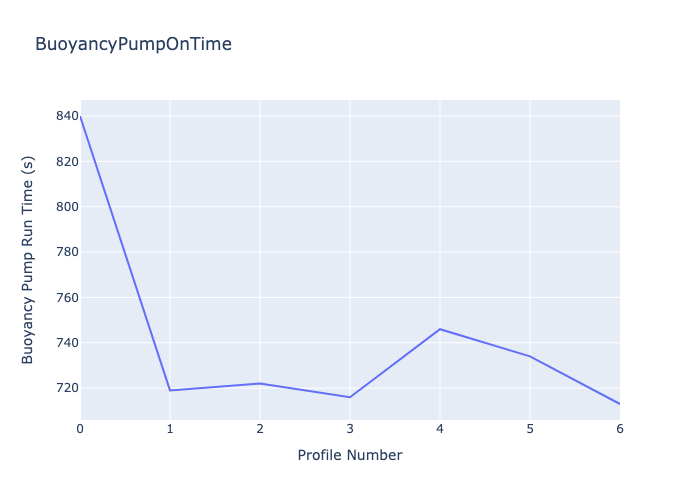Click the 820 y-axis tick label
700x500 pixels.
pyautogui.click(x=67, y=162)
